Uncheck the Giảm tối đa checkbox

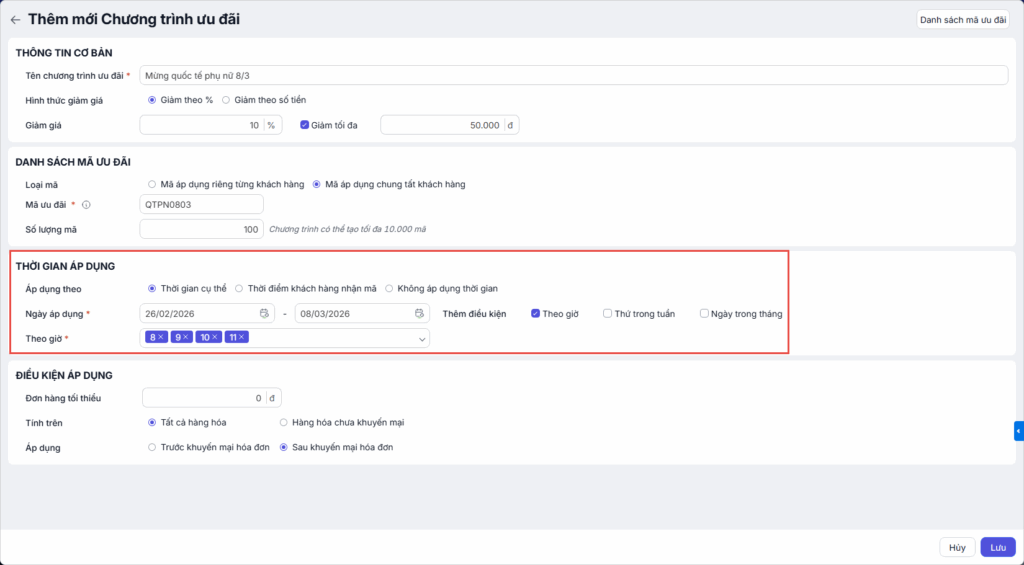(305, 125)
